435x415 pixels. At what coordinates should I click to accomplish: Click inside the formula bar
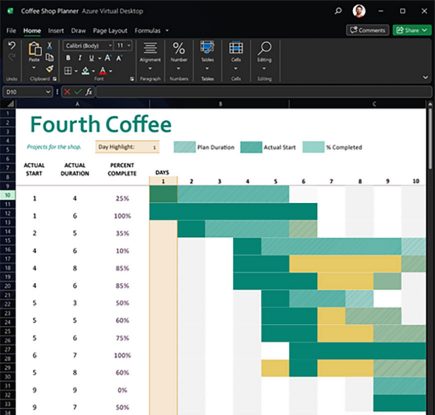tap(263, 92)
